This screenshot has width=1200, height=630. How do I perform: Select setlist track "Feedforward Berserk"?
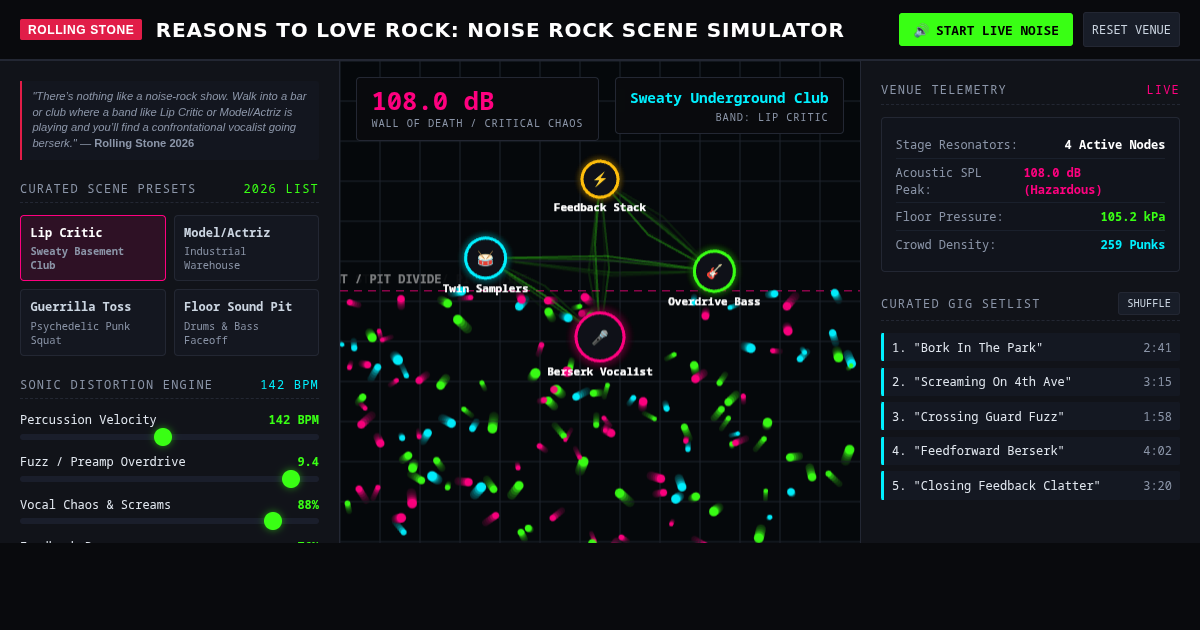(x=1030, y=451)
